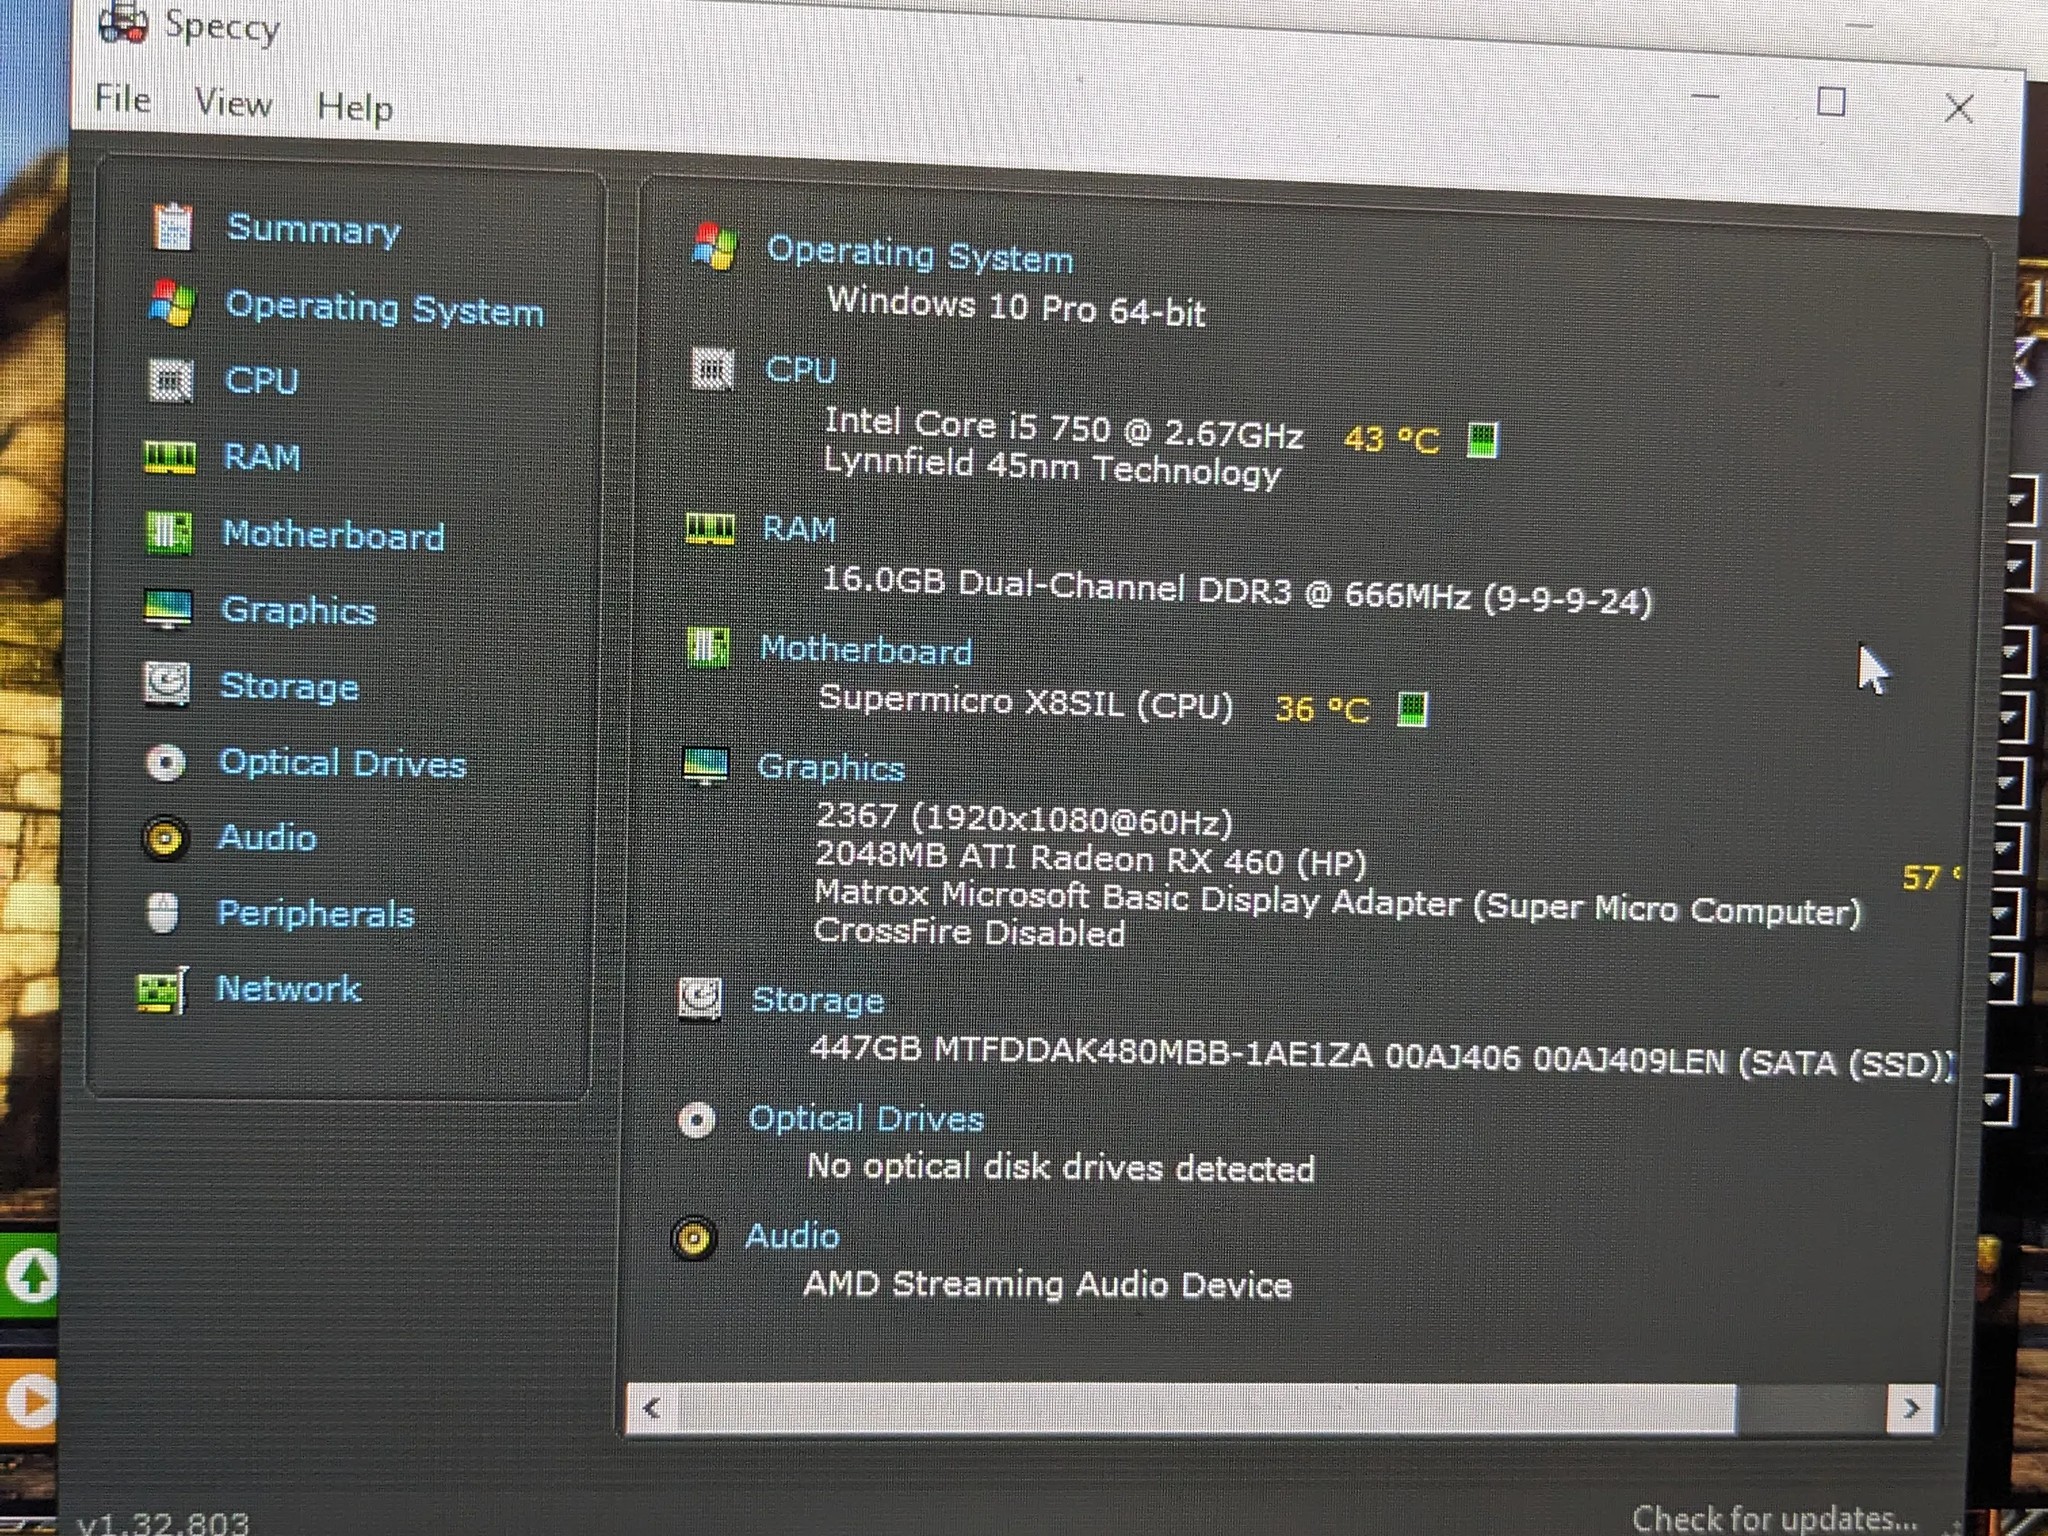The width and height of the screenshot is (2048, 1536).
Task: Open the Summary section icon in sidebar
Action: (x=172, y=227)
